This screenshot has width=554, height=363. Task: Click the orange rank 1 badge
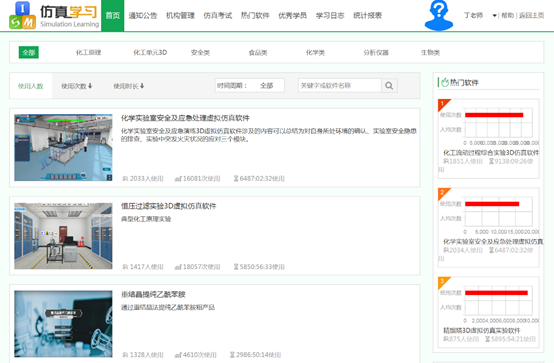click(x=443, y=105)
